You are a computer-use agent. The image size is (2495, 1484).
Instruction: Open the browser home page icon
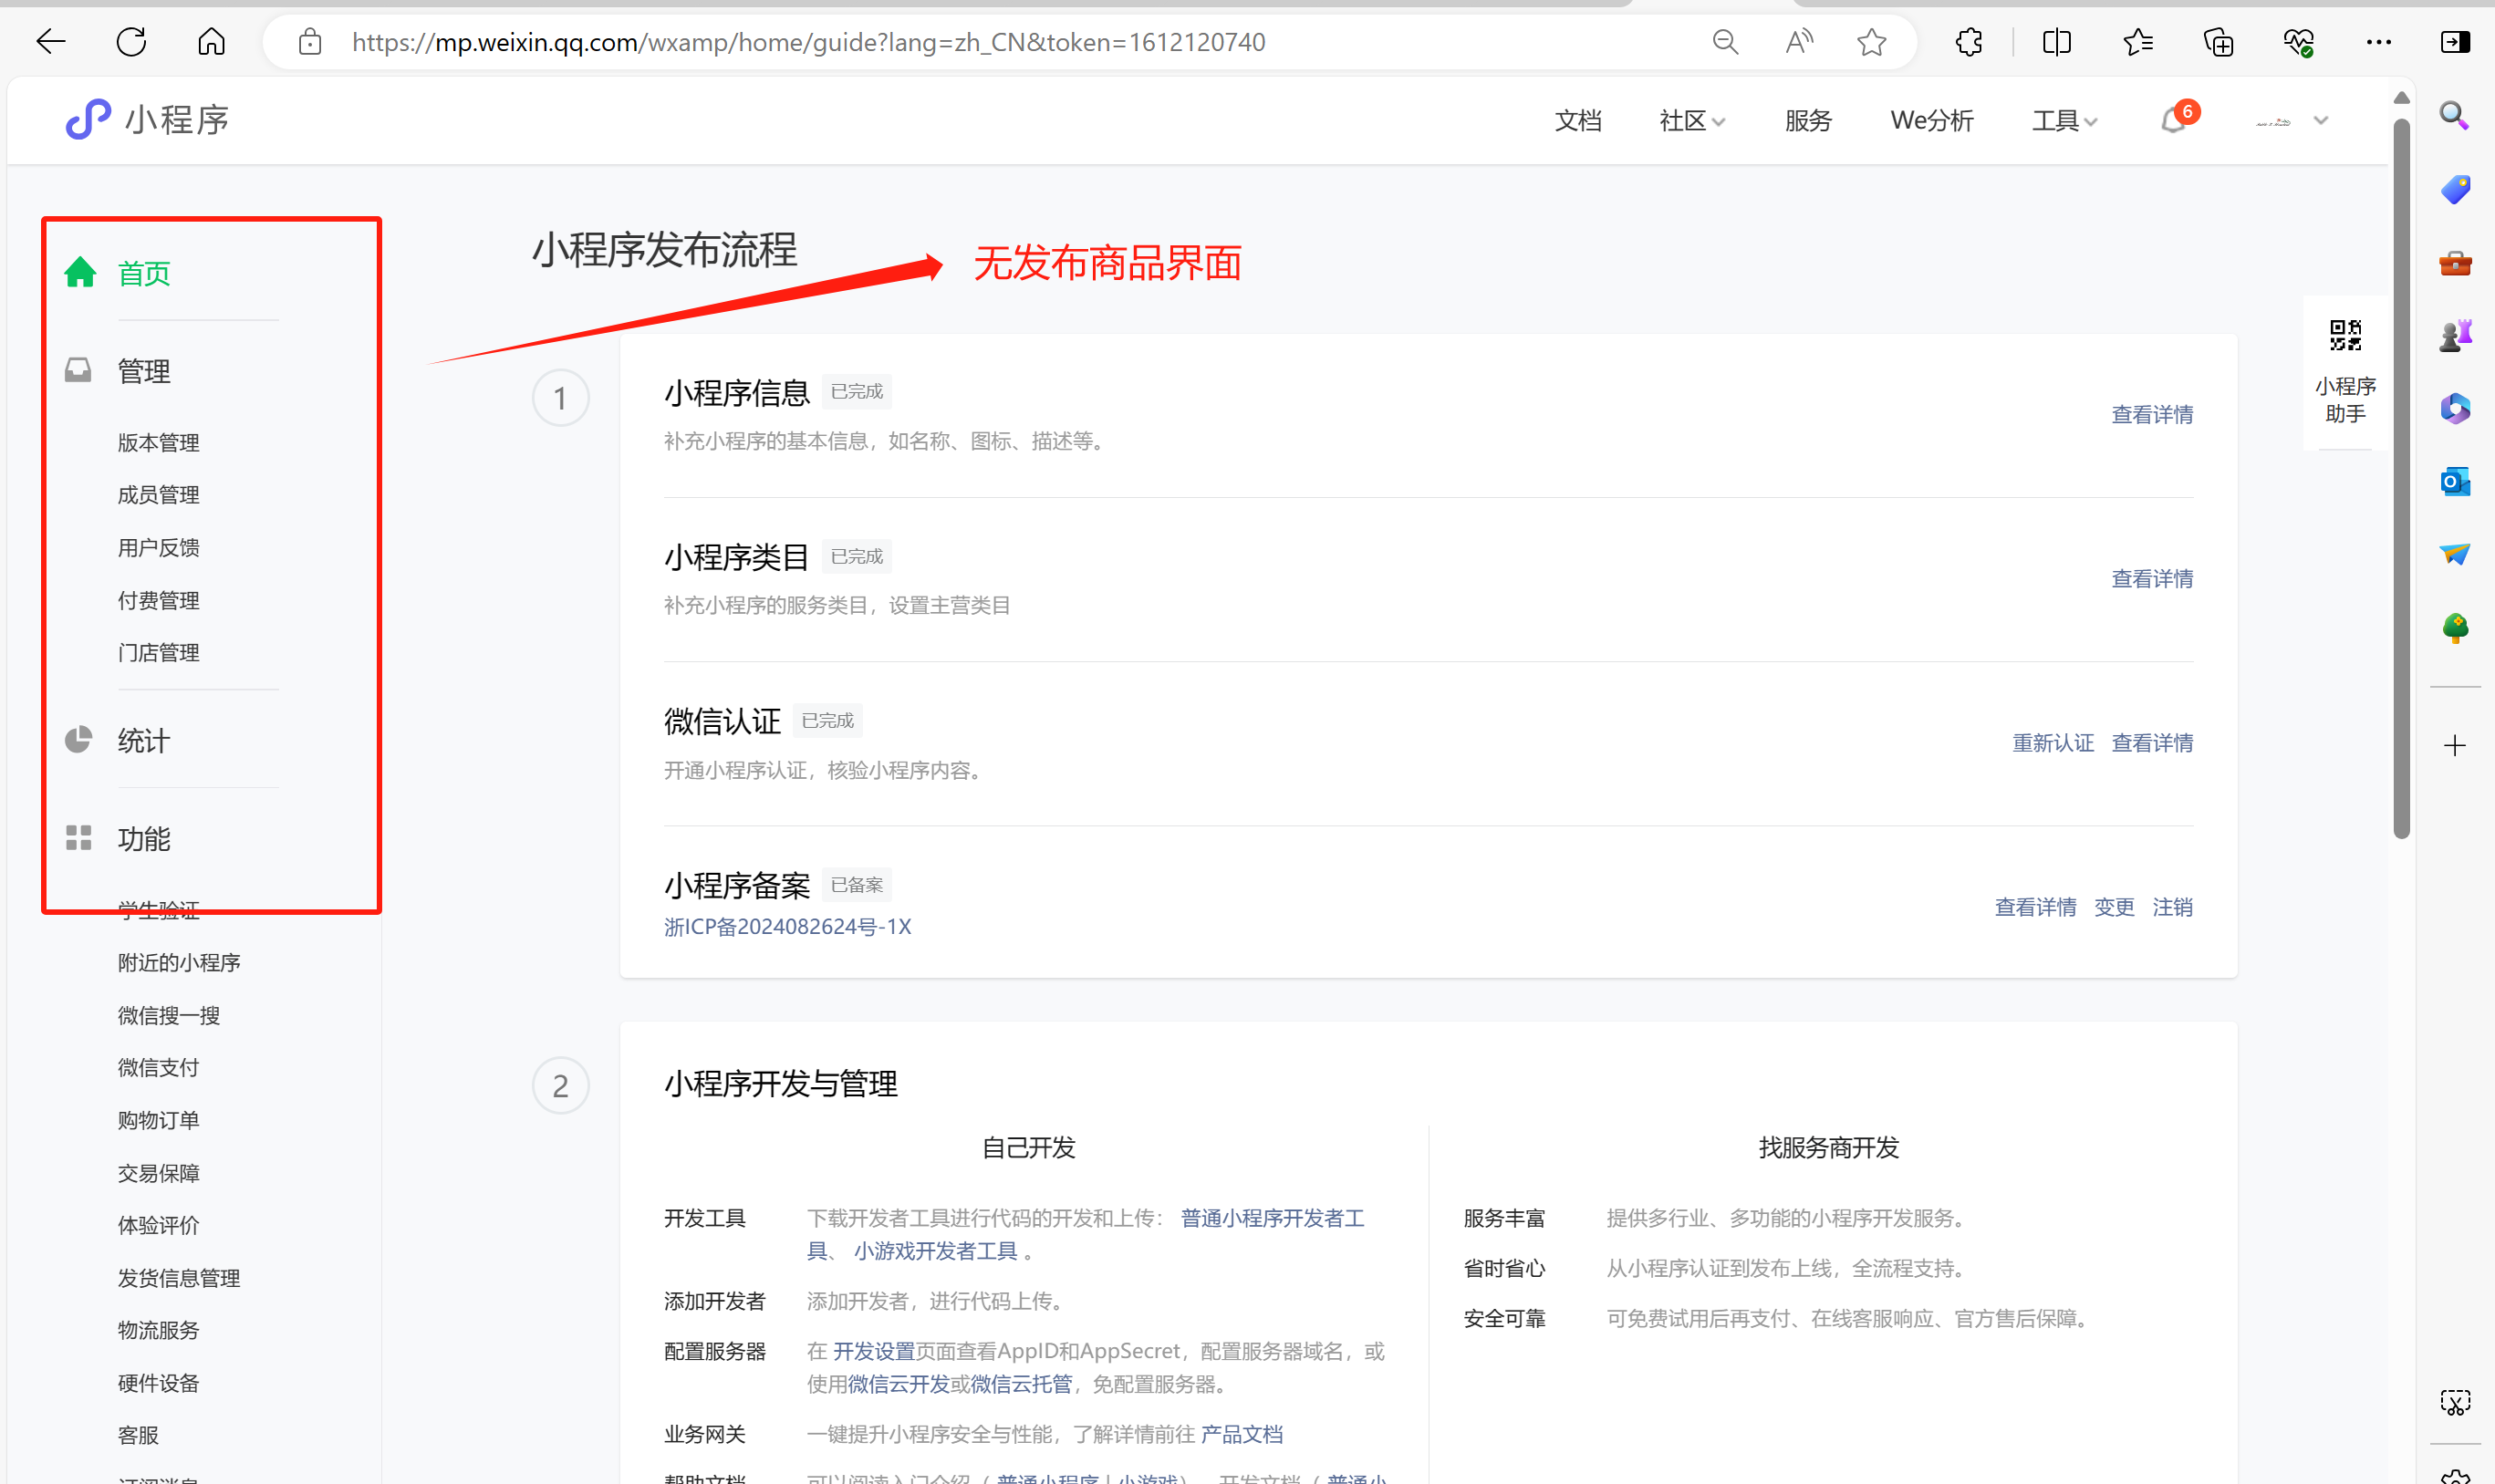[211, 42]
